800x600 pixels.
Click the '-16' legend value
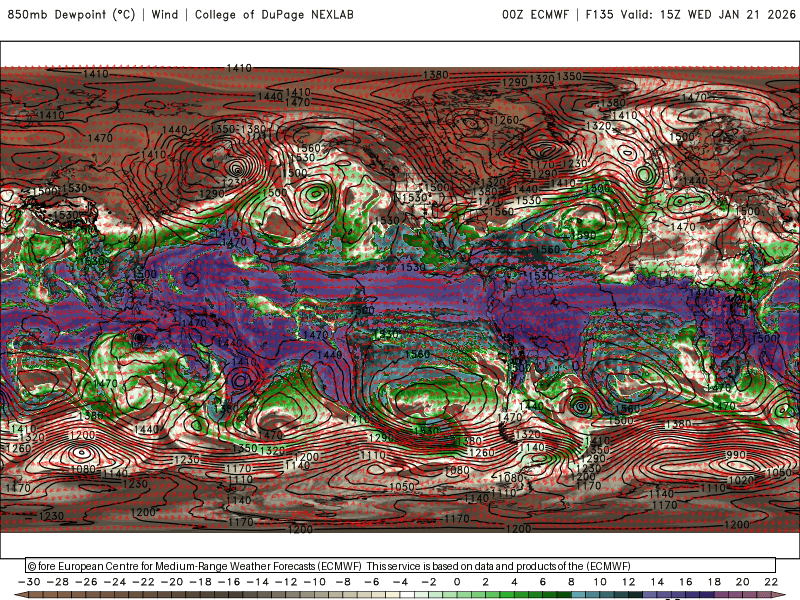[x=229, y=582]
